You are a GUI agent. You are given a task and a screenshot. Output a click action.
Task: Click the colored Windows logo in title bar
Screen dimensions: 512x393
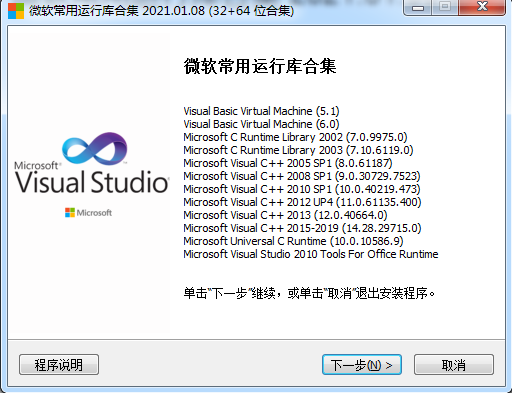click(16, 11)
